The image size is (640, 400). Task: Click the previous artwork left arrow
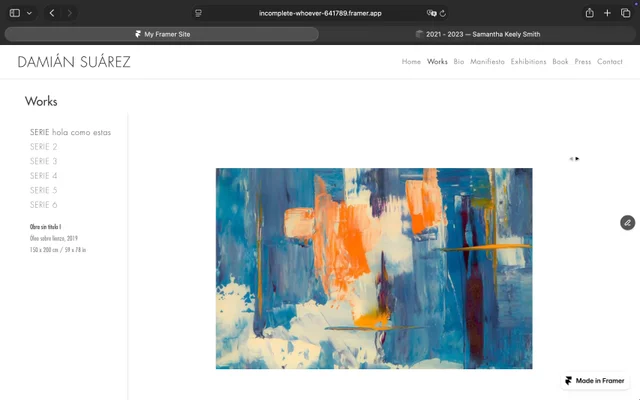(571, 159)
